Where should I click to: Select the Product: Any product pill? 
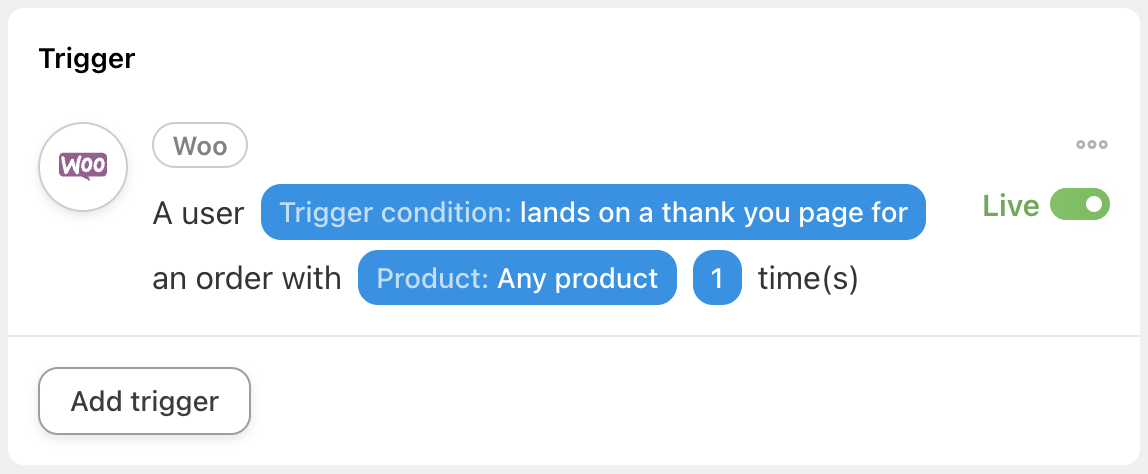click(x=517, y=278)
